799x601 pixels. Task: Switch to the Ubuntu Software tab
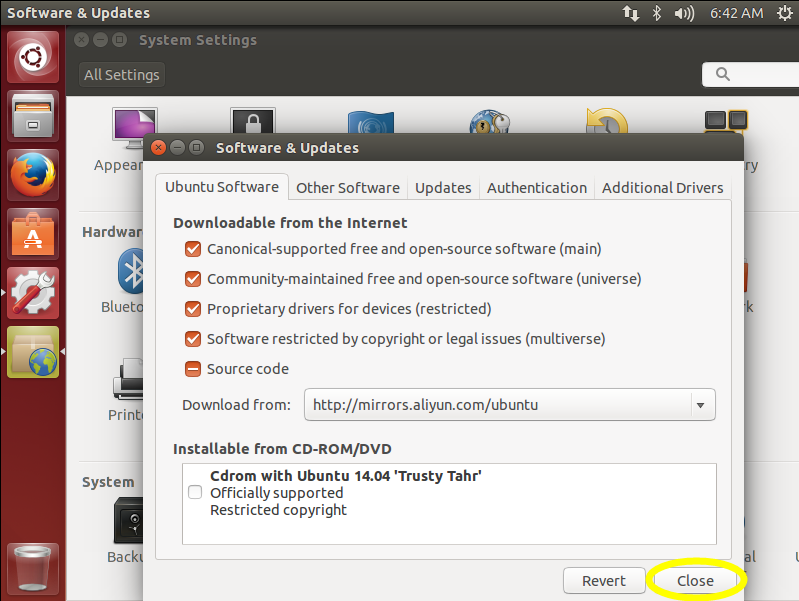(x=222, y=187)
